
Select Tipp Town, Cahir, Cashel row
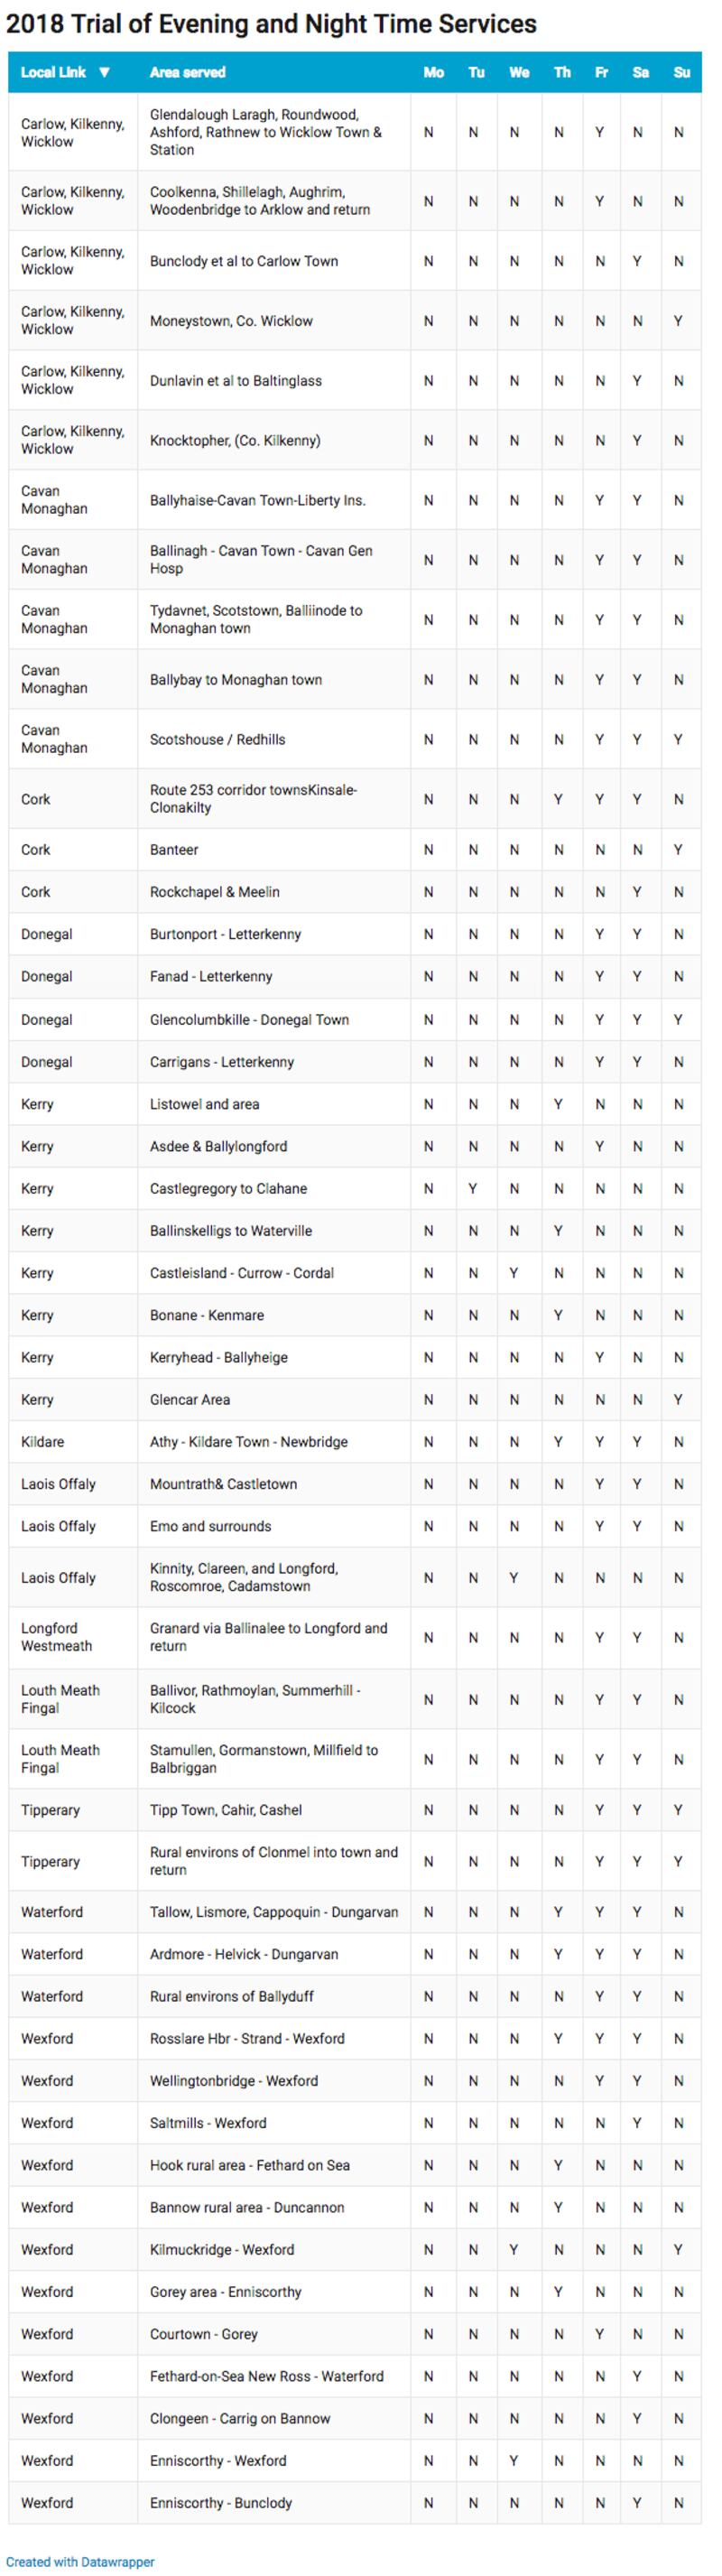pos(226,1810)
